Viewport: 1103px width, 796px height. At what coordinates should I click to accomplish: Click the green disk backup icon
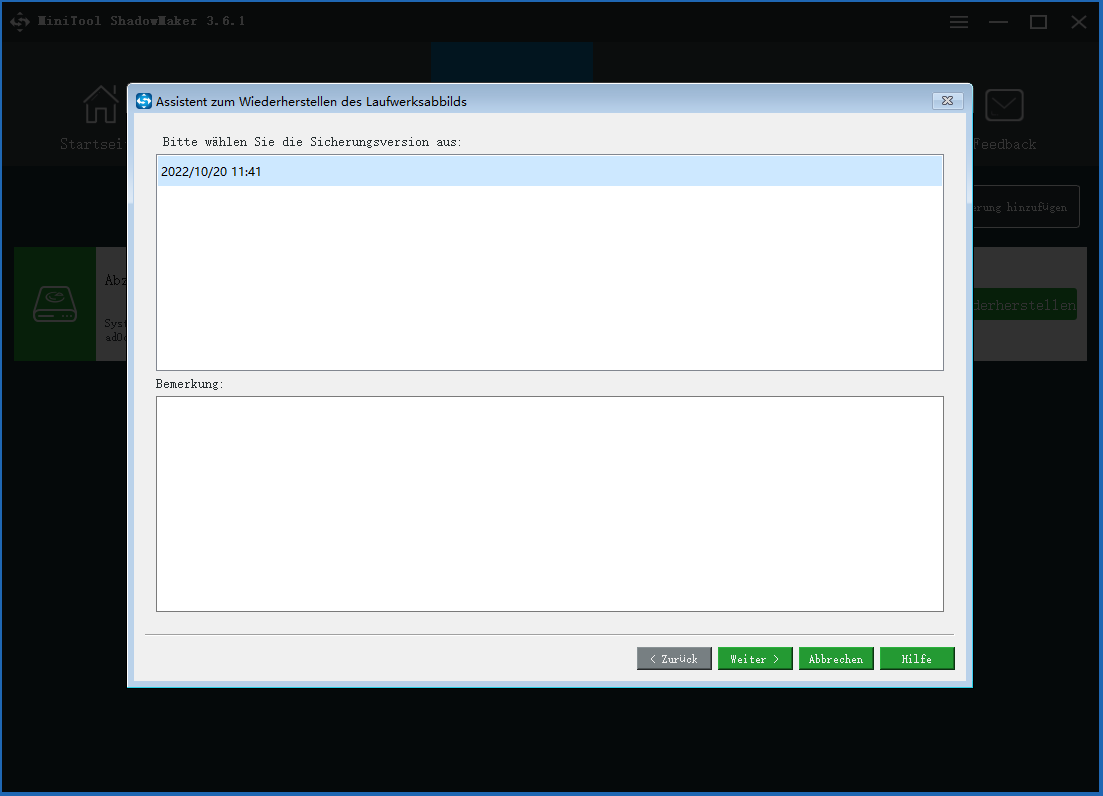(55, 304)
